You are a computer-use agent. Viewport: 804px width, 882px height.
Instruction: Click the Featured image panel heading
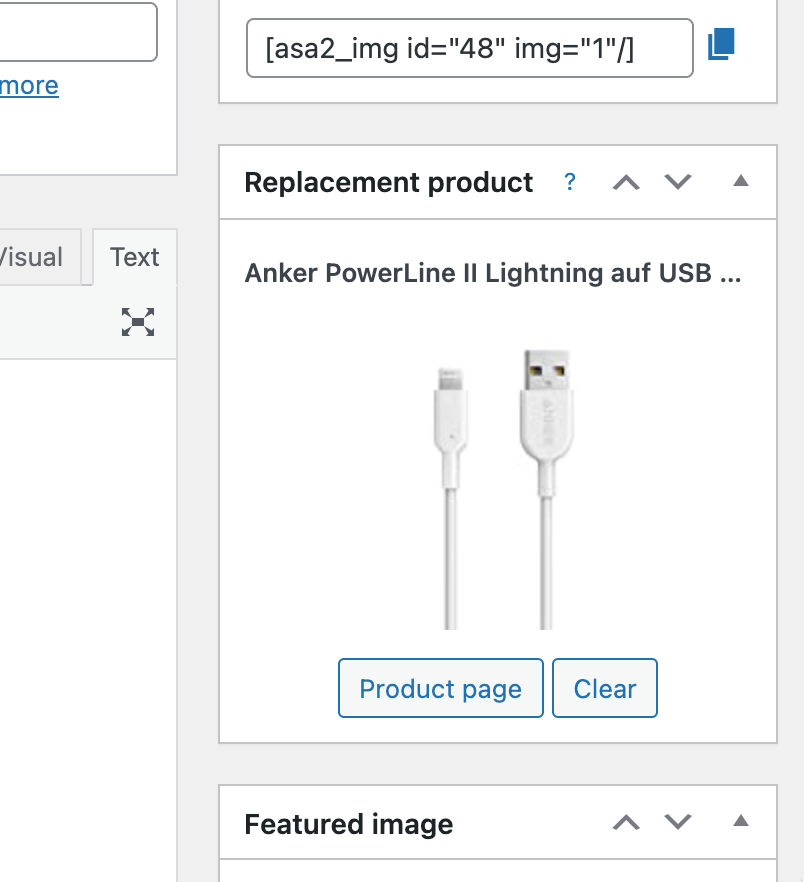[x=349, y=824]
